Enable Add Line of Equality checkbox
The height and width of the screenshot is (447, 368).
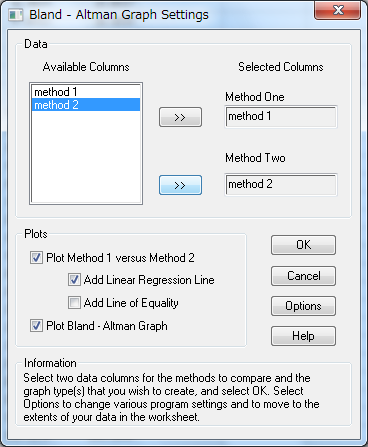(x=74, y=303)
